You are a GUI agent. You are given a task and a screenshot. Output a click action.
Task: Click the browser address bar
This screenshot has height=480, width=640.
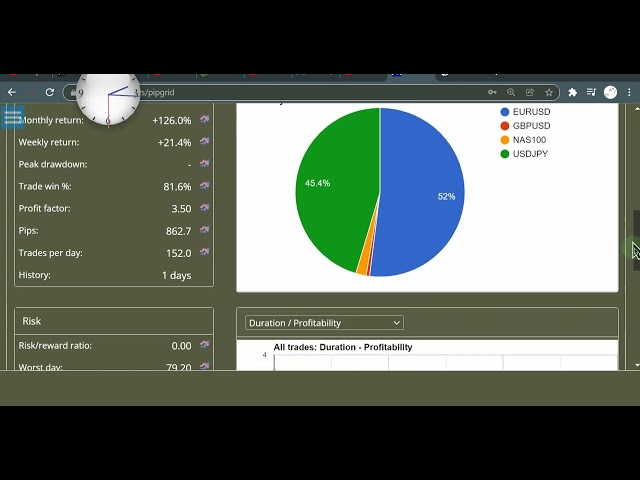(x=300, y=92)
